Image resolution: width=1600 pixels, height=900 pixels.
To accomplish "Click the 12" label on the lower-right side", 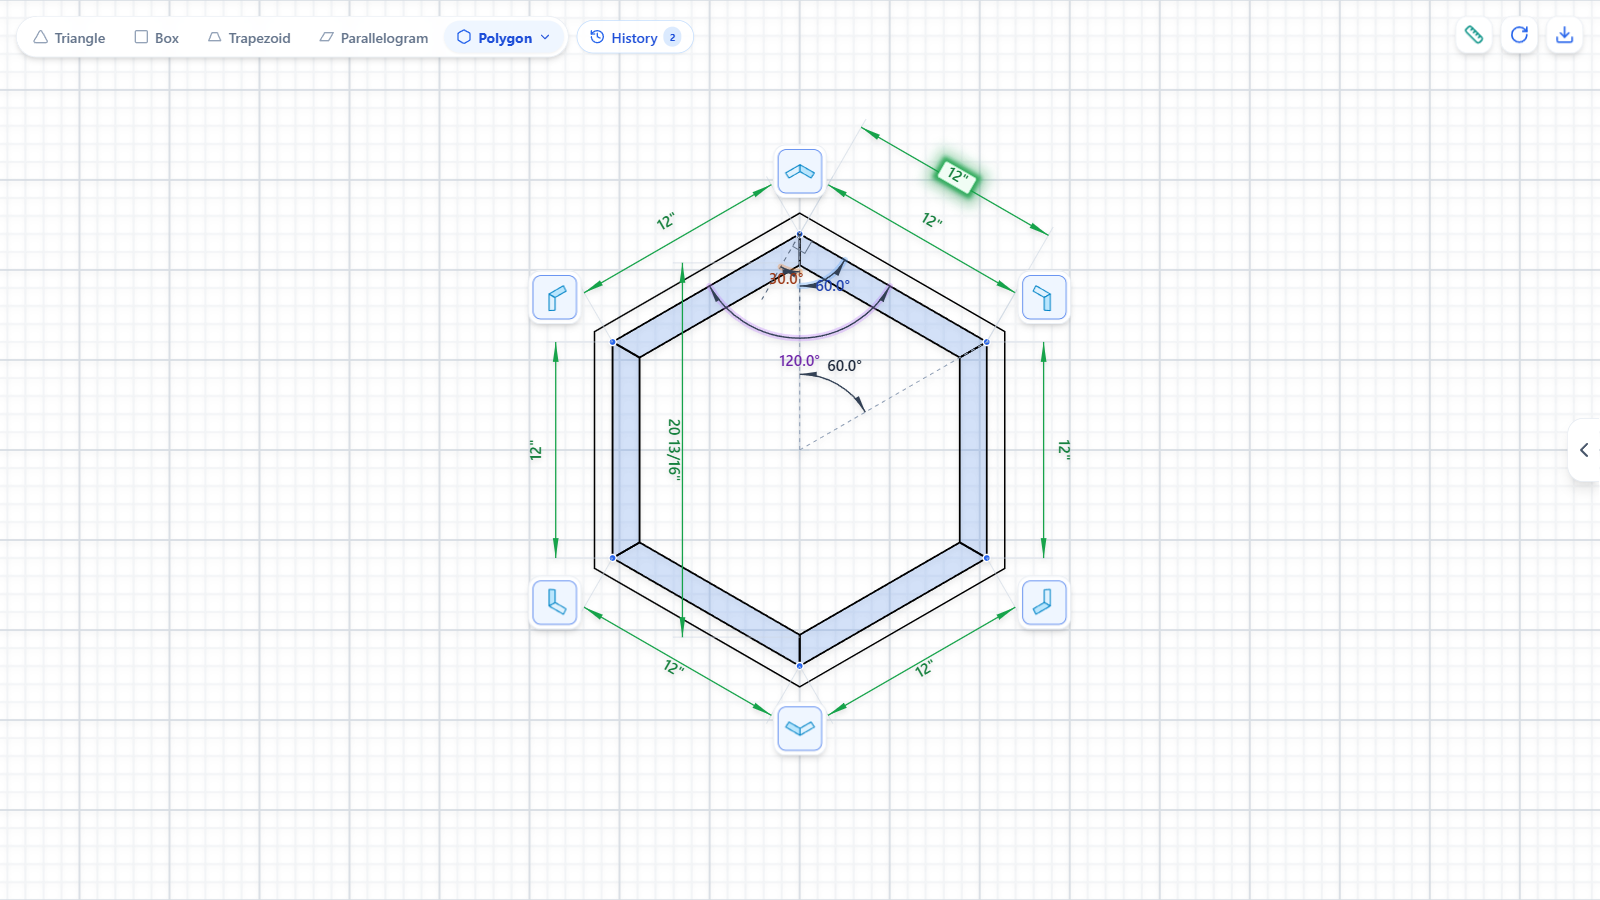I will [x=924, y=668].
